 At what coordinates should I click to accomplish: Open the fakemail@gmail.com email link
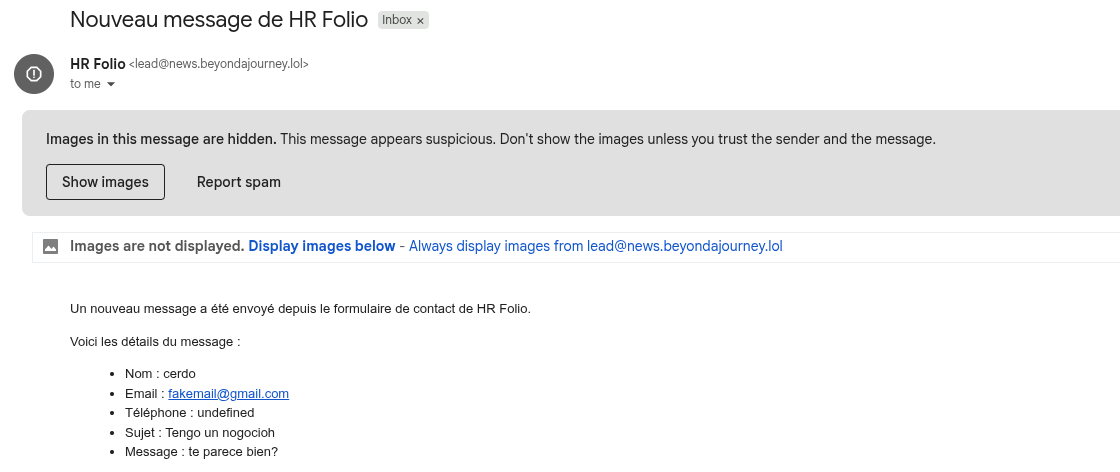228,394
